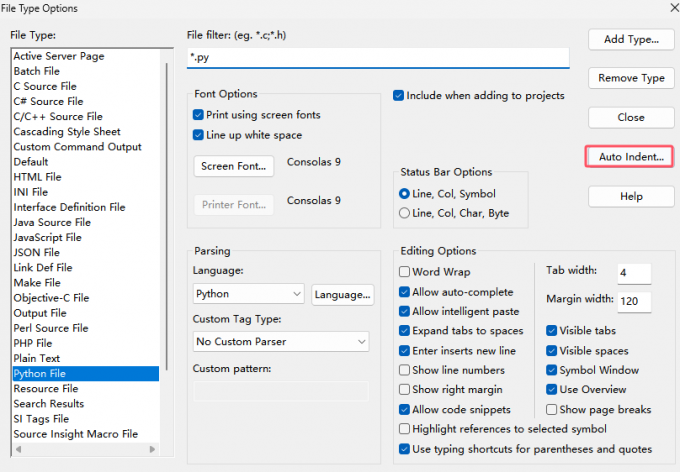Click the Auto Indent button
The image size is (680, 472).
pyautogui.click(x=630, y=157)
